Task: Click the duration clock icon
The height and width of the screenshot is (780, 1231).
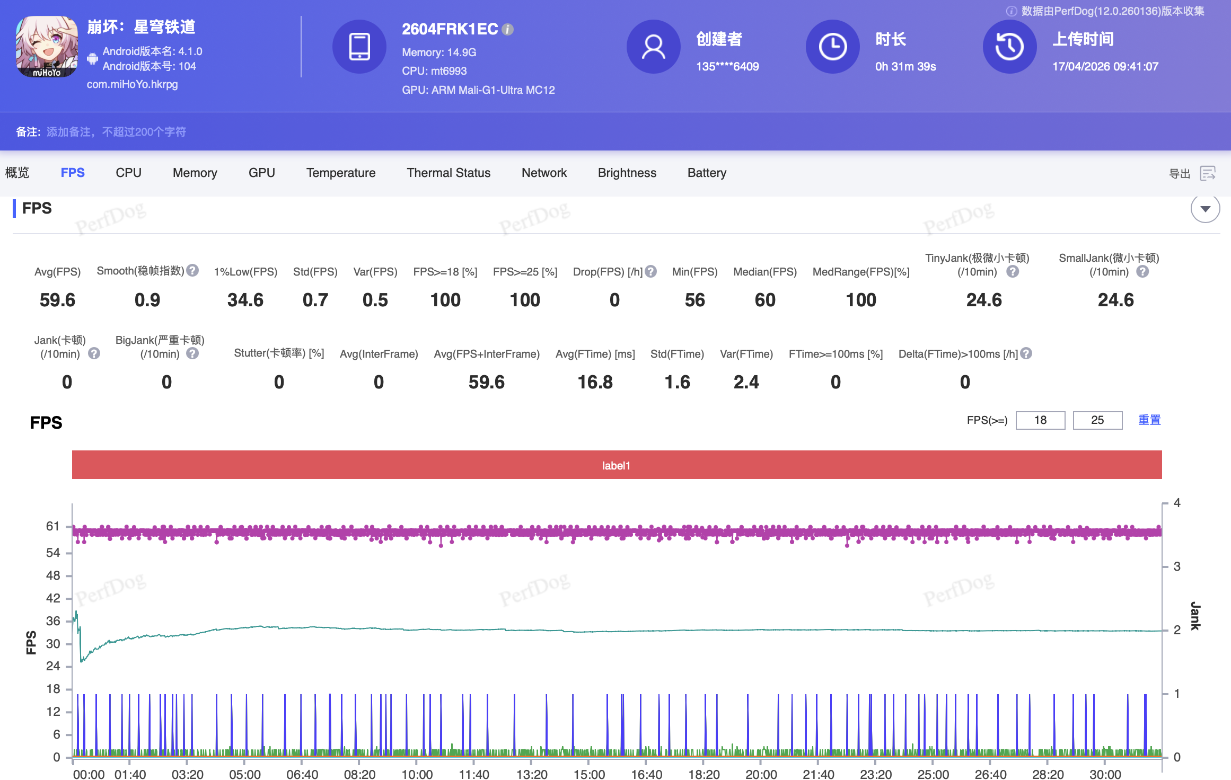Action: [x=833, y=47]
